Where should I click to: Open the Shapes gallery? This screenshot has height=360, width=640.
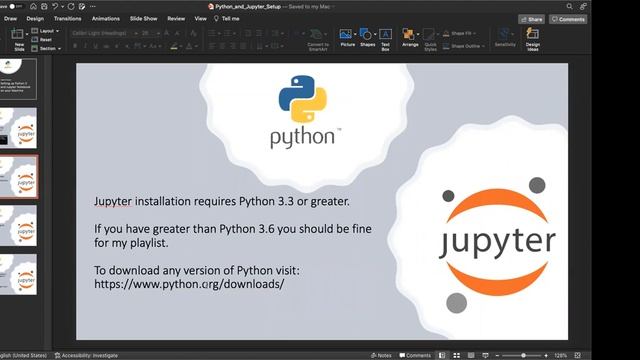coord(367,38)
